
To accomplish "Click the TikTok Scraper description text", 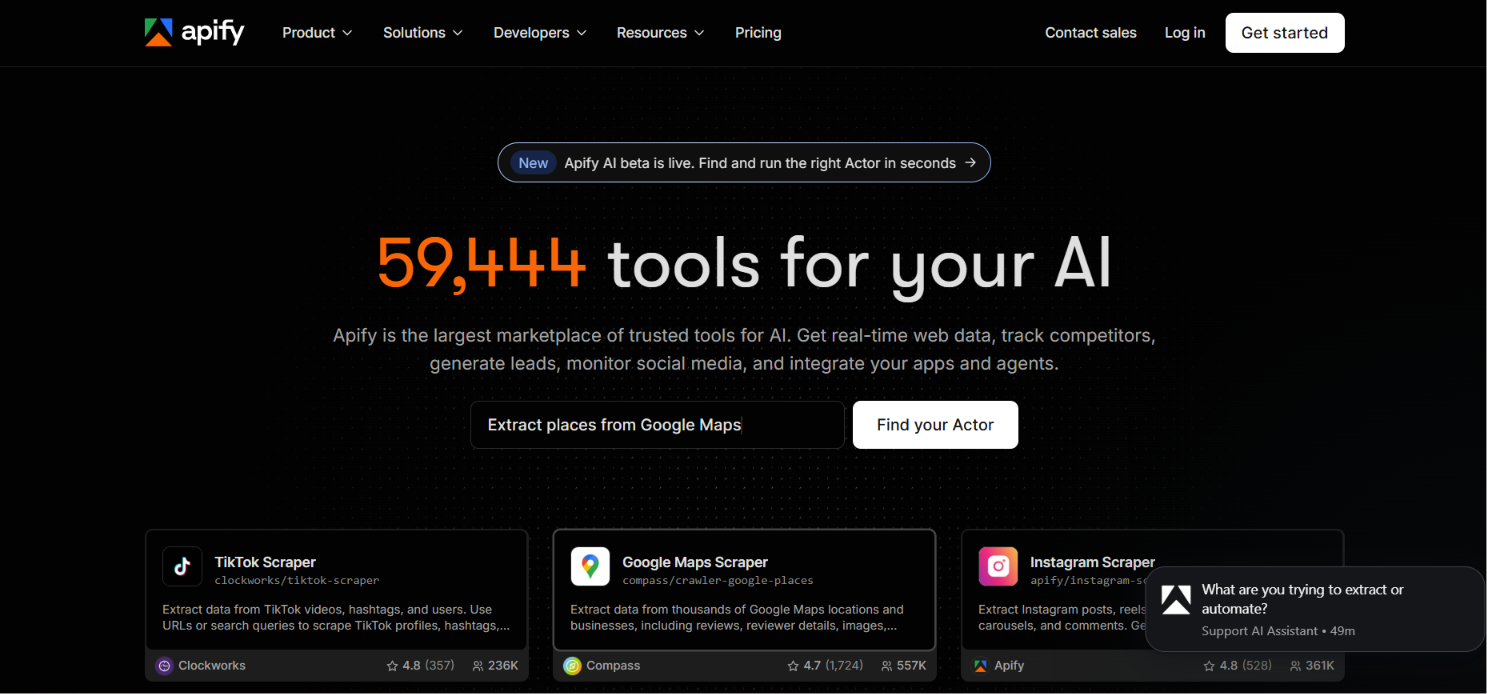I will 337,617.
